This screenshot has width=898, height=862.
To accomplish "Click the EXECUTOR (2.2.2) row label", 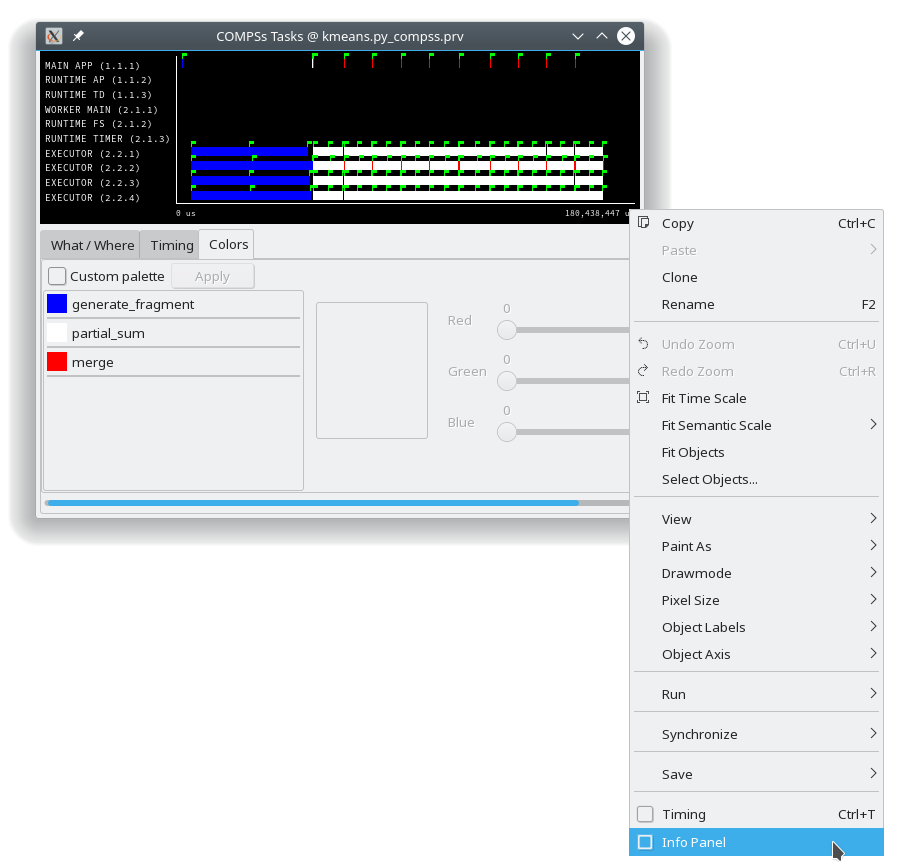I will (x=92, y=168).
